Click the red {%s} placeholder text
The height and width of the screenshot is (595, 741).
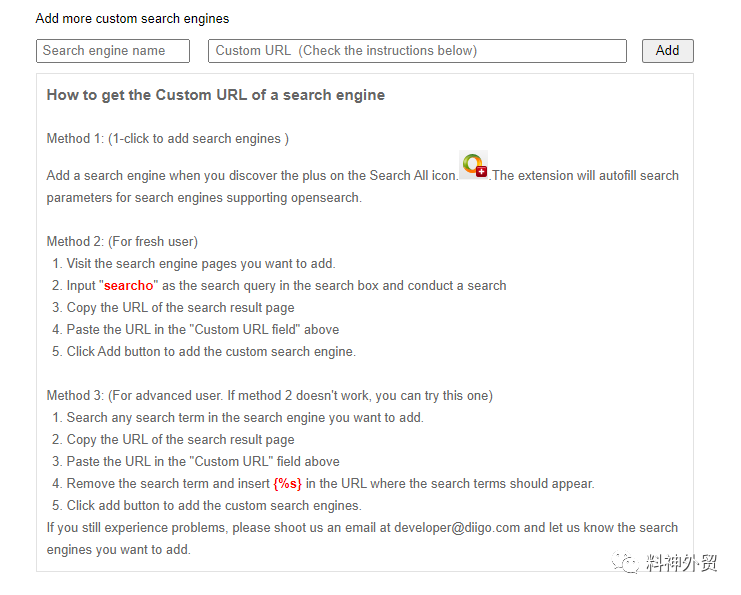(x=287, y=484)
